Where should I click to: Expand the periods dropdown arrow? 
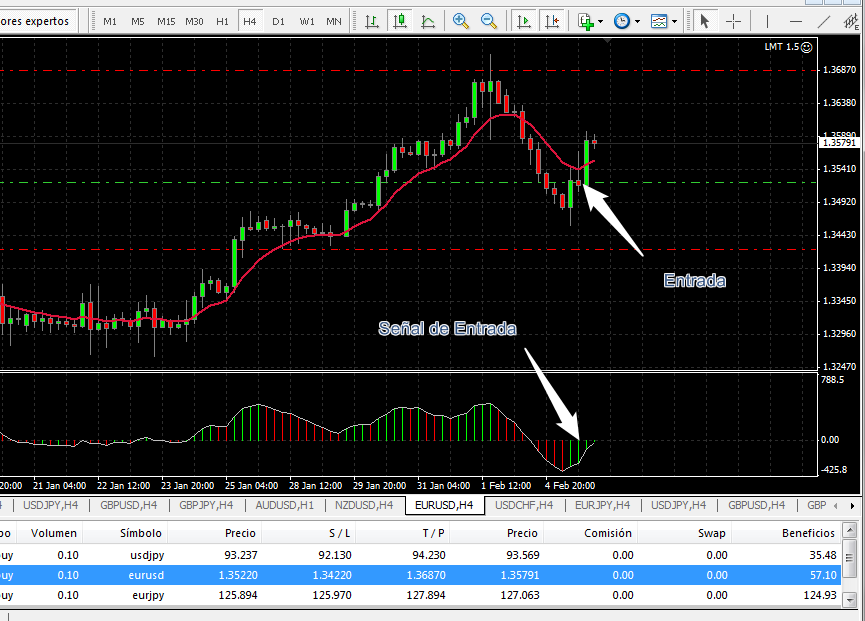click(x=637, y=22)
